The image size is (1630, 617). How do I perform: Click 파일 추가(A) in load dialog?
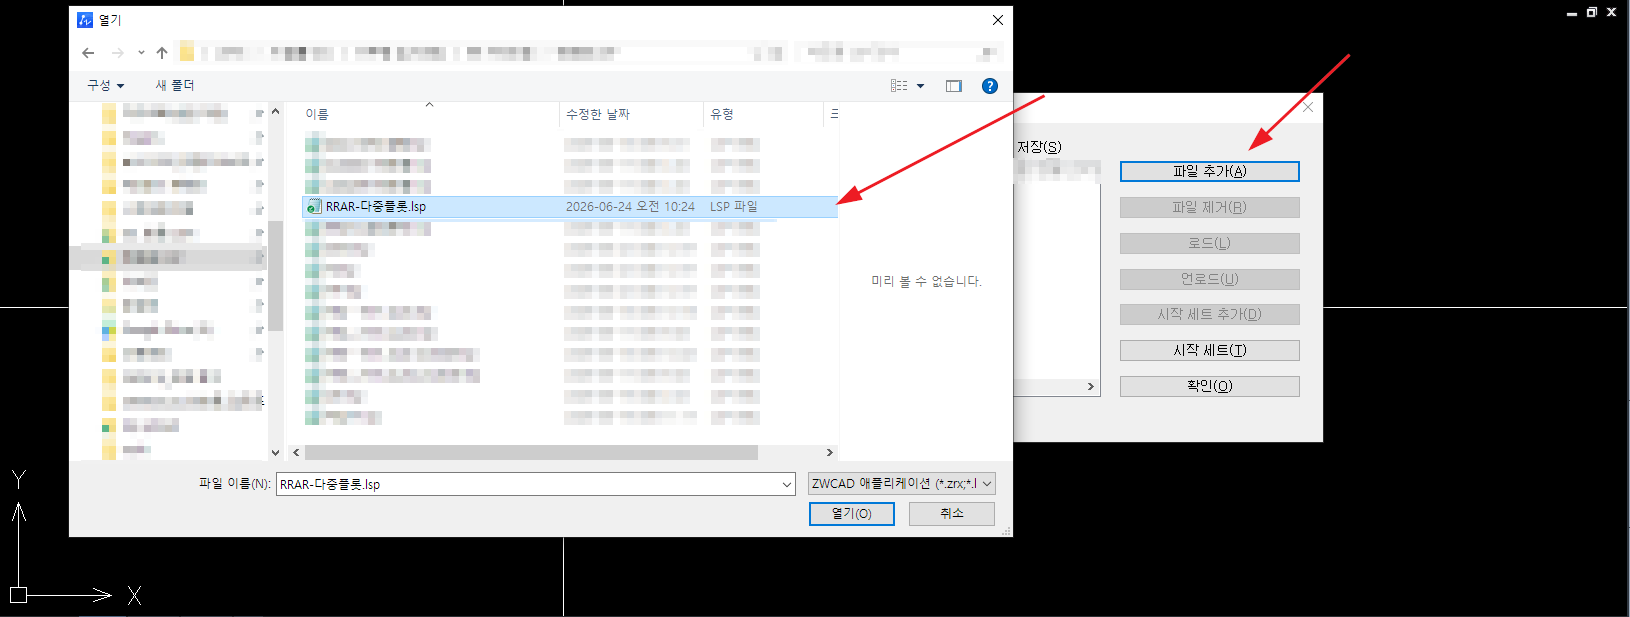click(1210, 171)
